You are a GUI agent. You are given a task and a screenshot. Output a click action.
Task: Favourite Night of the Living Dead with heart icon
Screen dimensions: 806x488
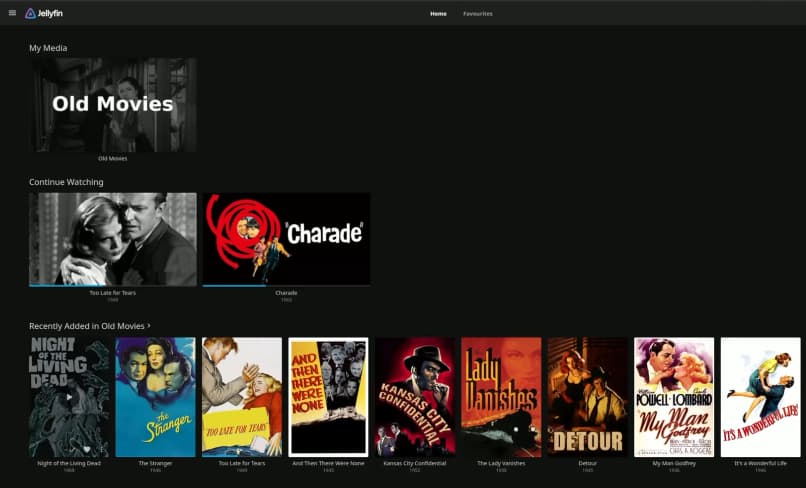tap(87, 449)
